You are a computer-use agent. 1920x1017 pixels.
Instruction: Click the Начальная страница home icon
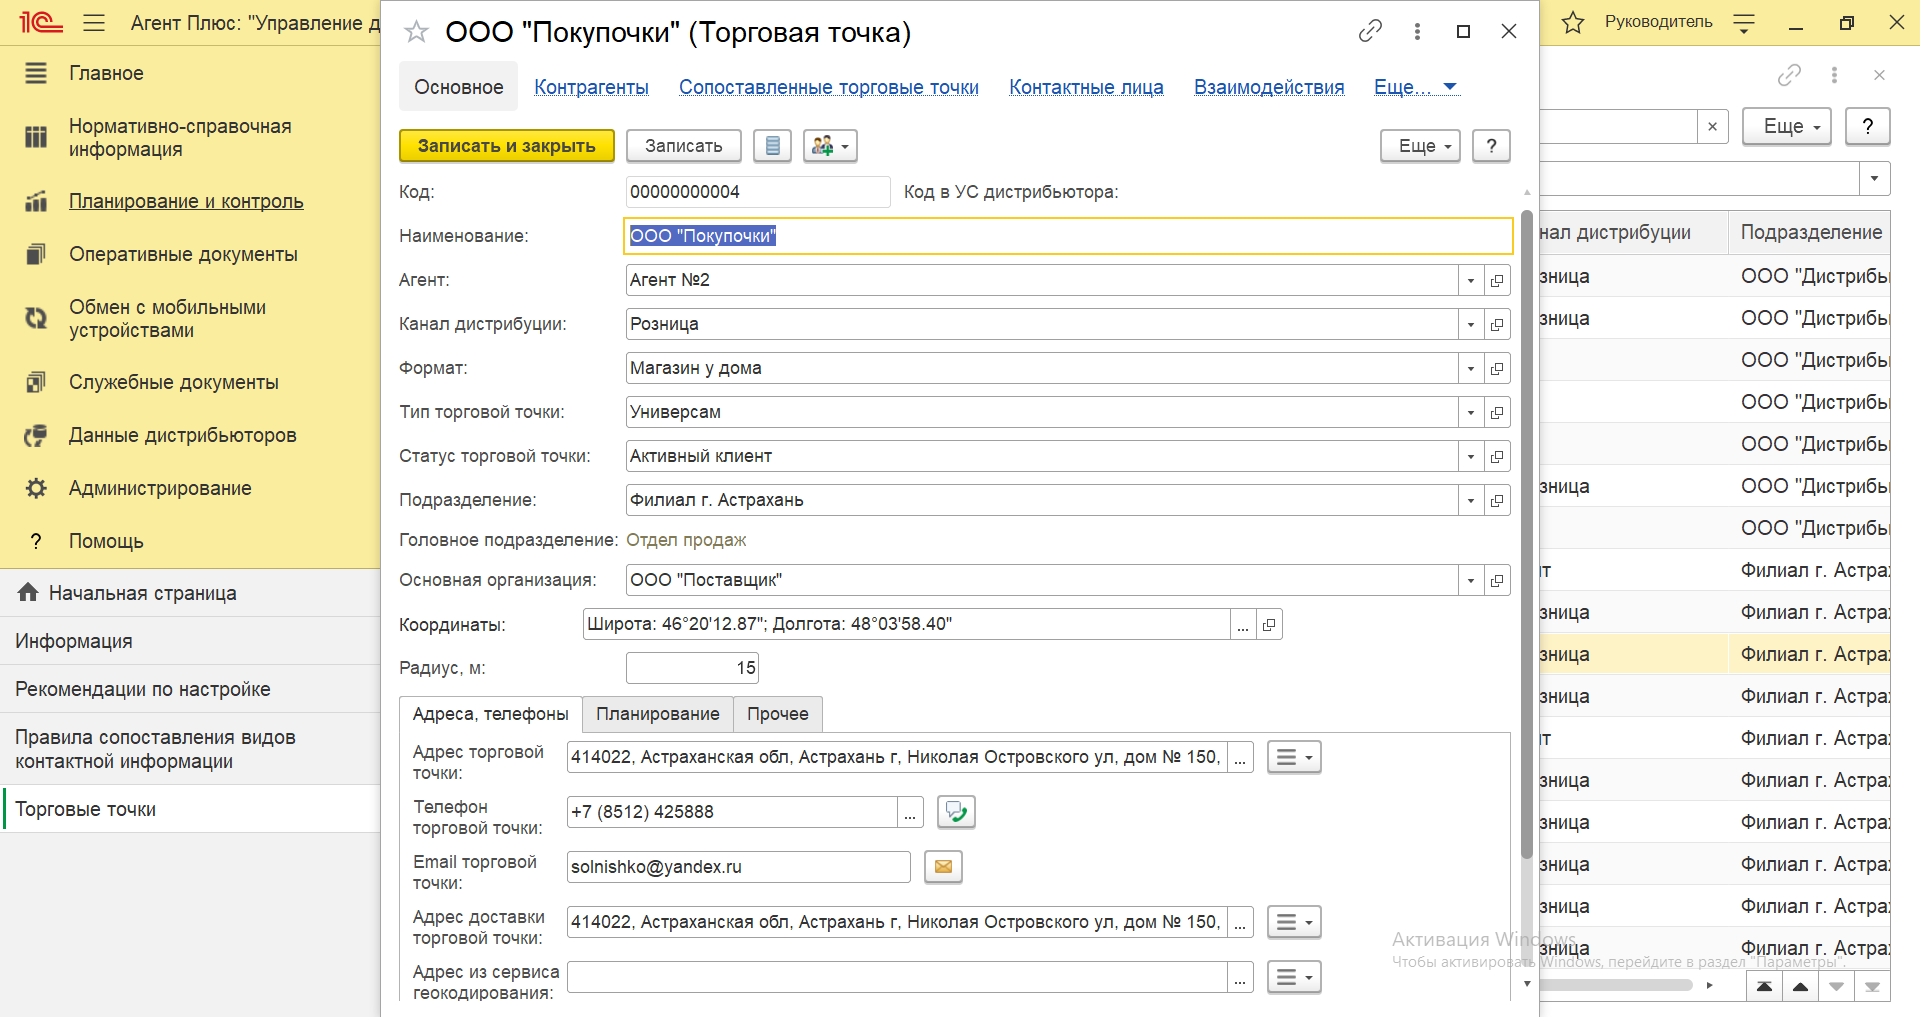pyautogui.click(x=28, y=592)
